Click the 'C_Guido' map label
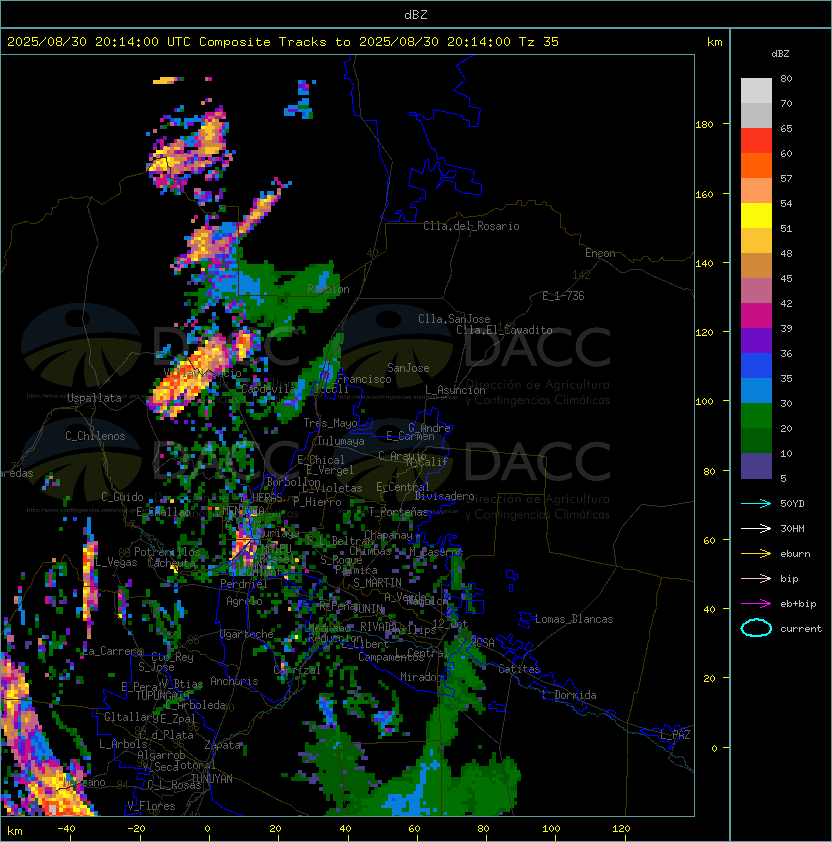The height and width of the screenshot is (842, 832). point(122,497)
